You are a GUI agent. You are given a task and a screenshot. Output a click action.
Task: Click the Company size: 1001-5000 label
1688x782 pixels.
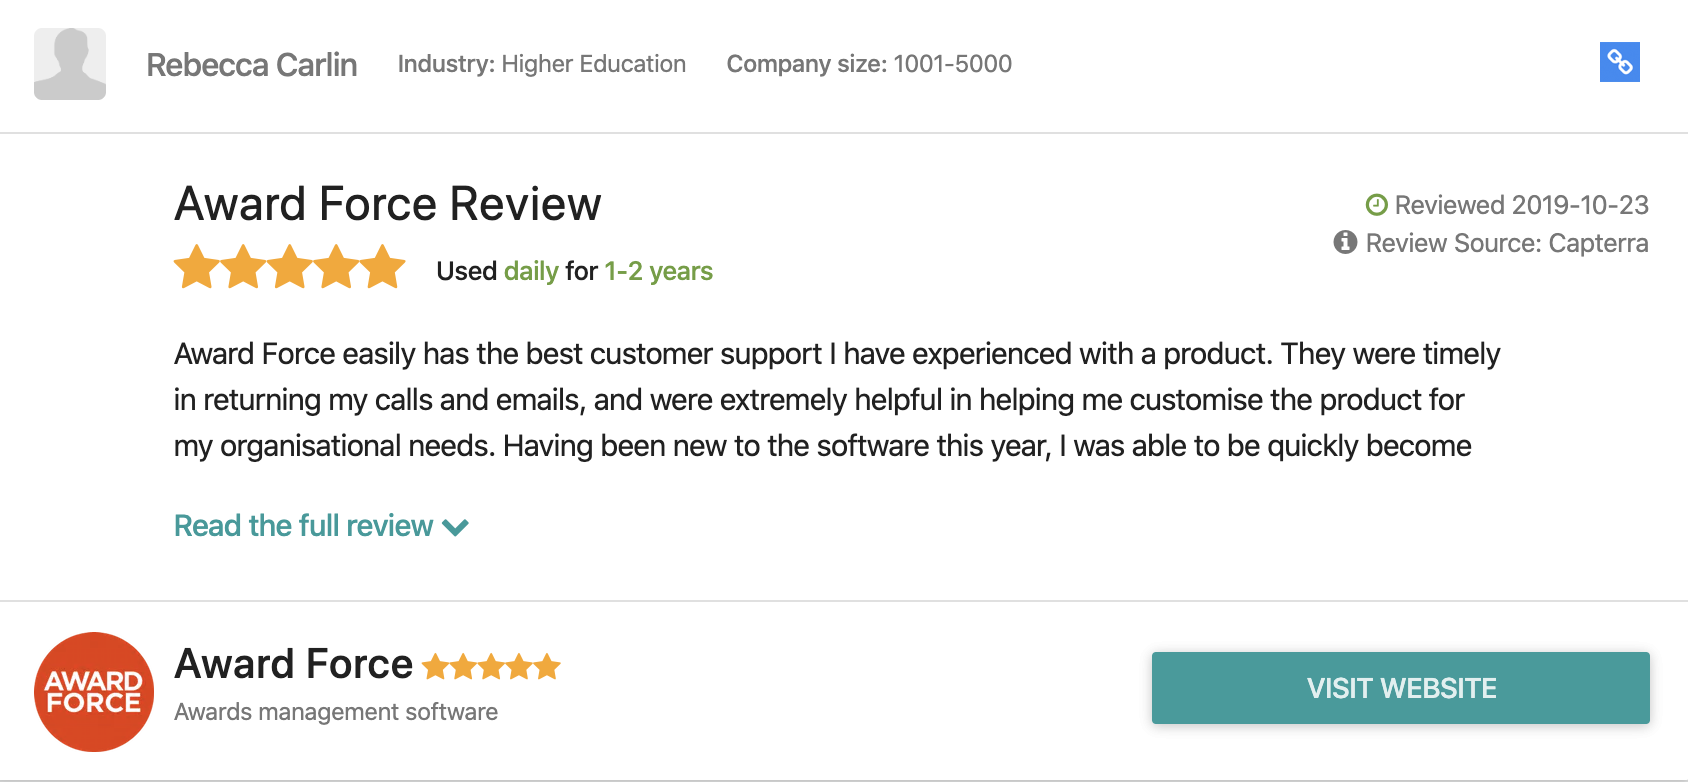click(x=869, y=64)
